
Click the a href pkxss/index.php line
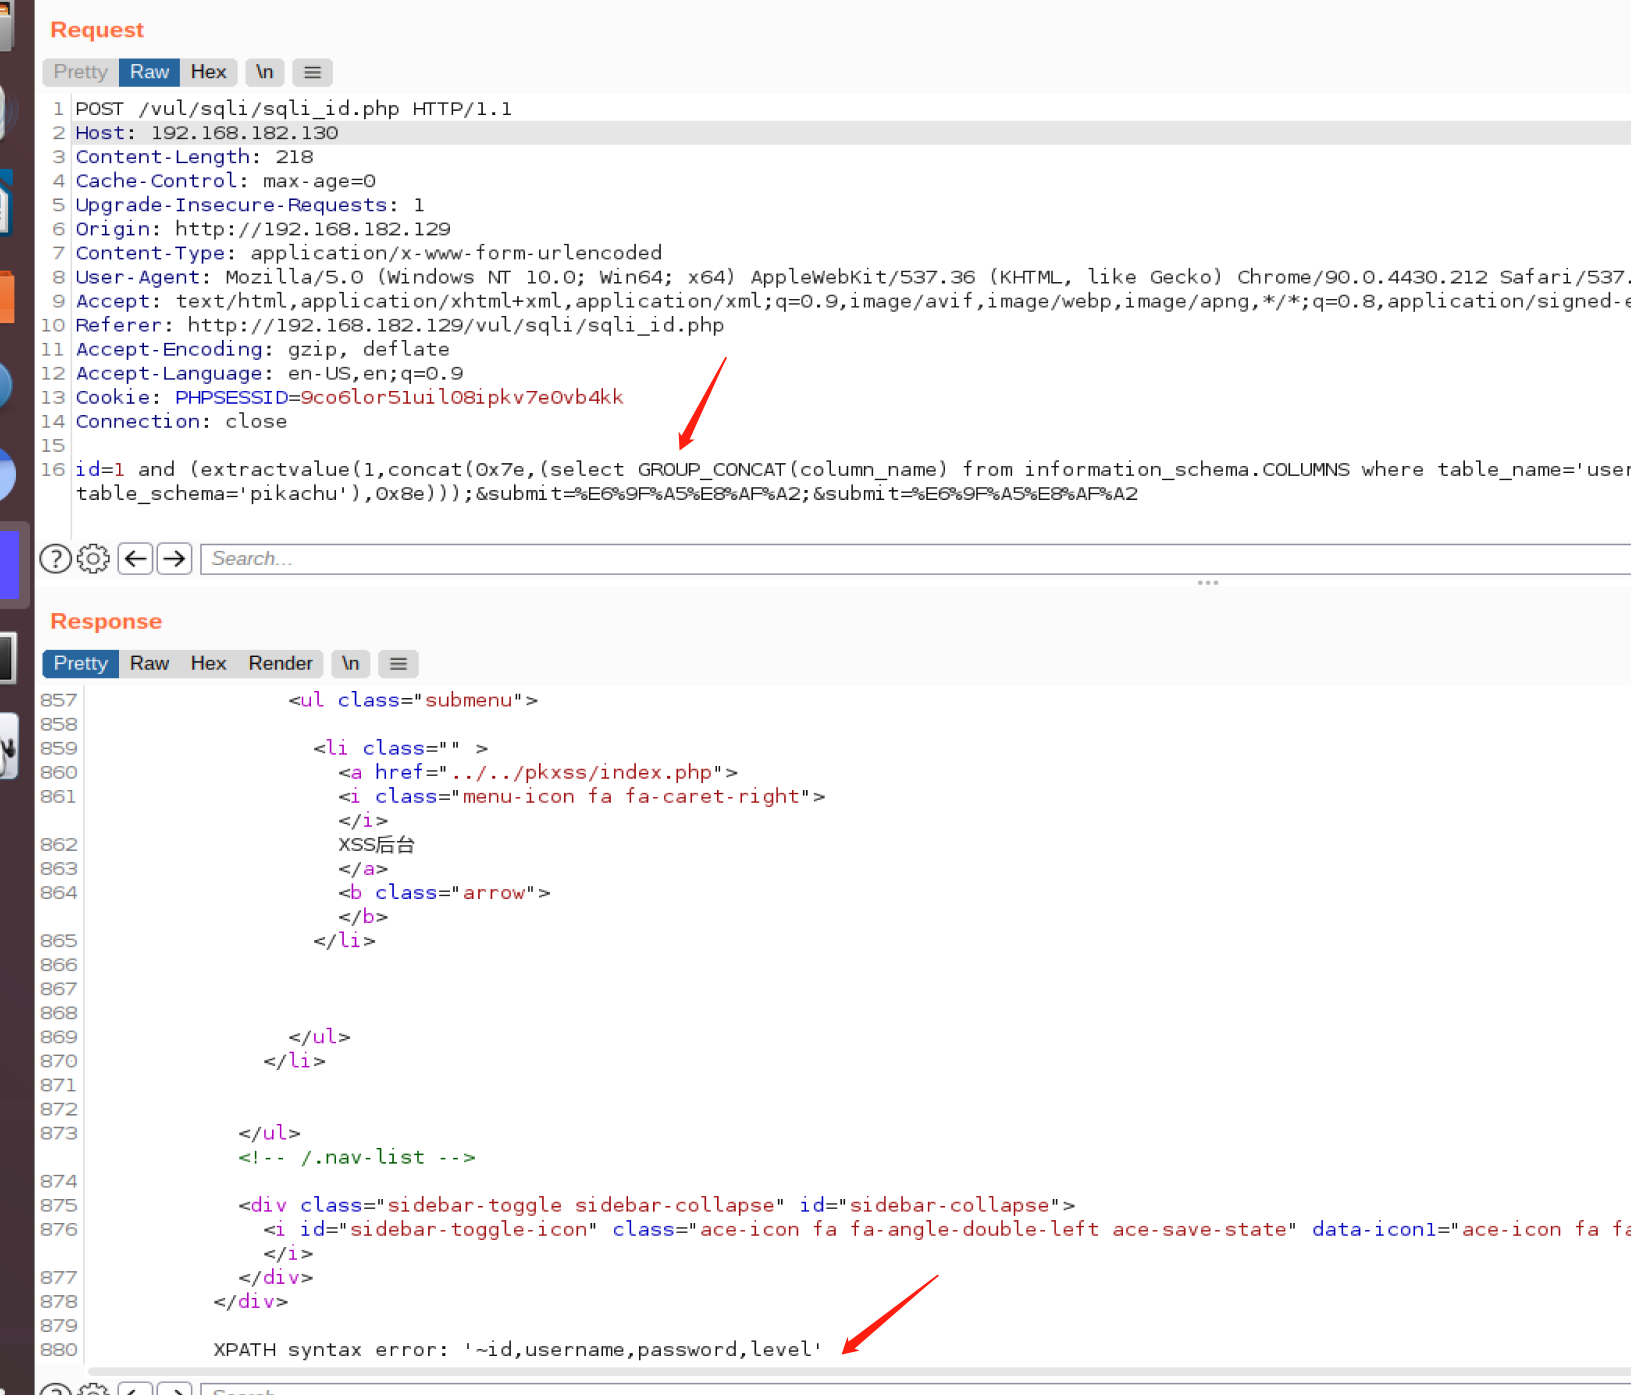538,772
